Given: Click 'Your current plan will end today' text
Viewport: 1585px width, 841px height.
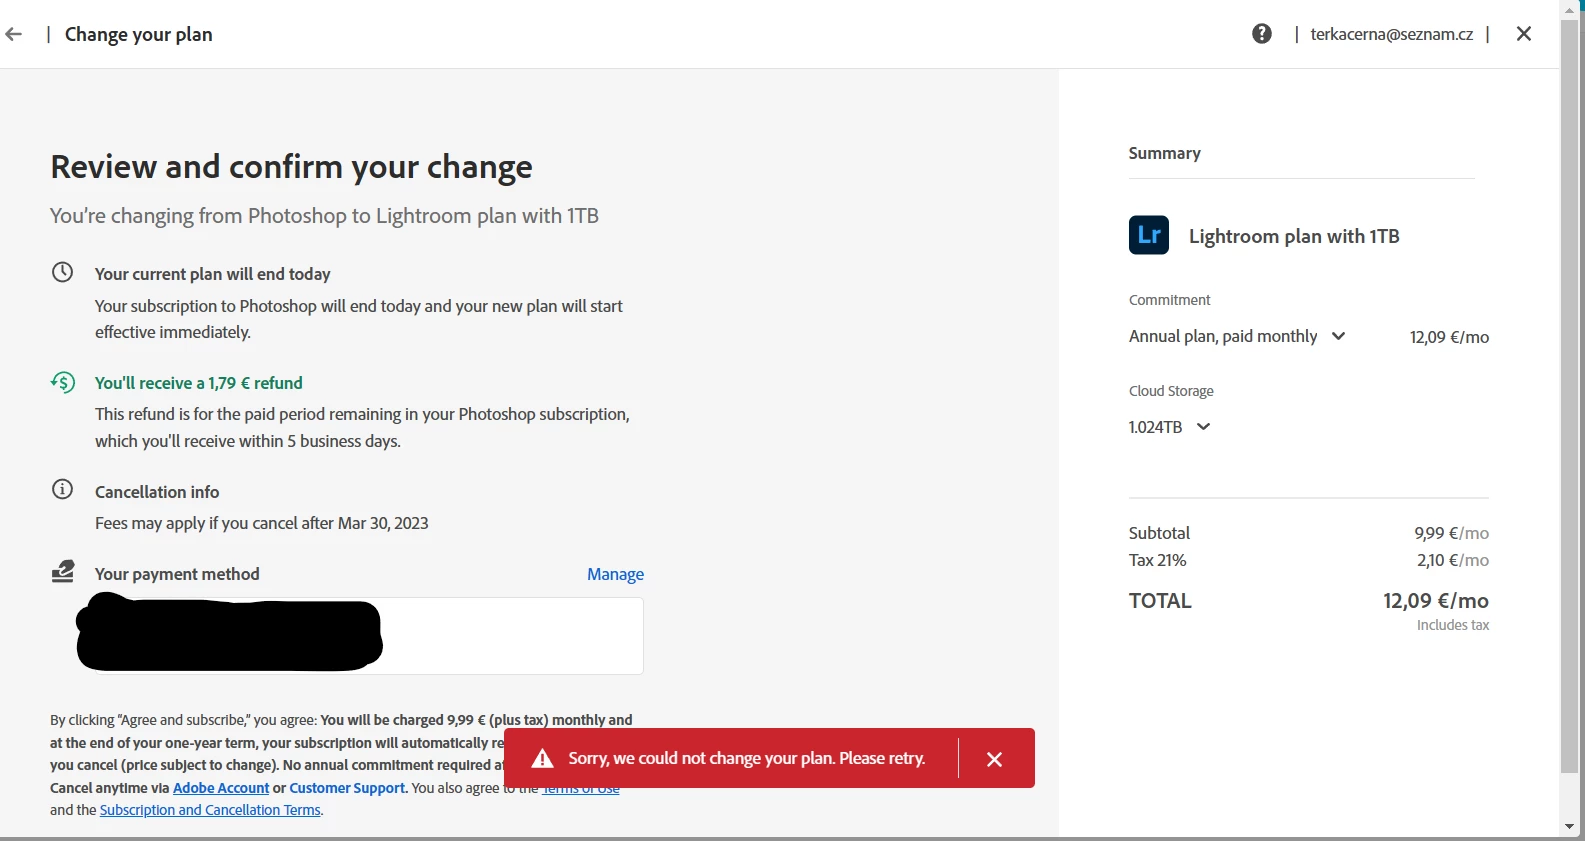Looking at the screenshot, I should (x=213, y=274).
